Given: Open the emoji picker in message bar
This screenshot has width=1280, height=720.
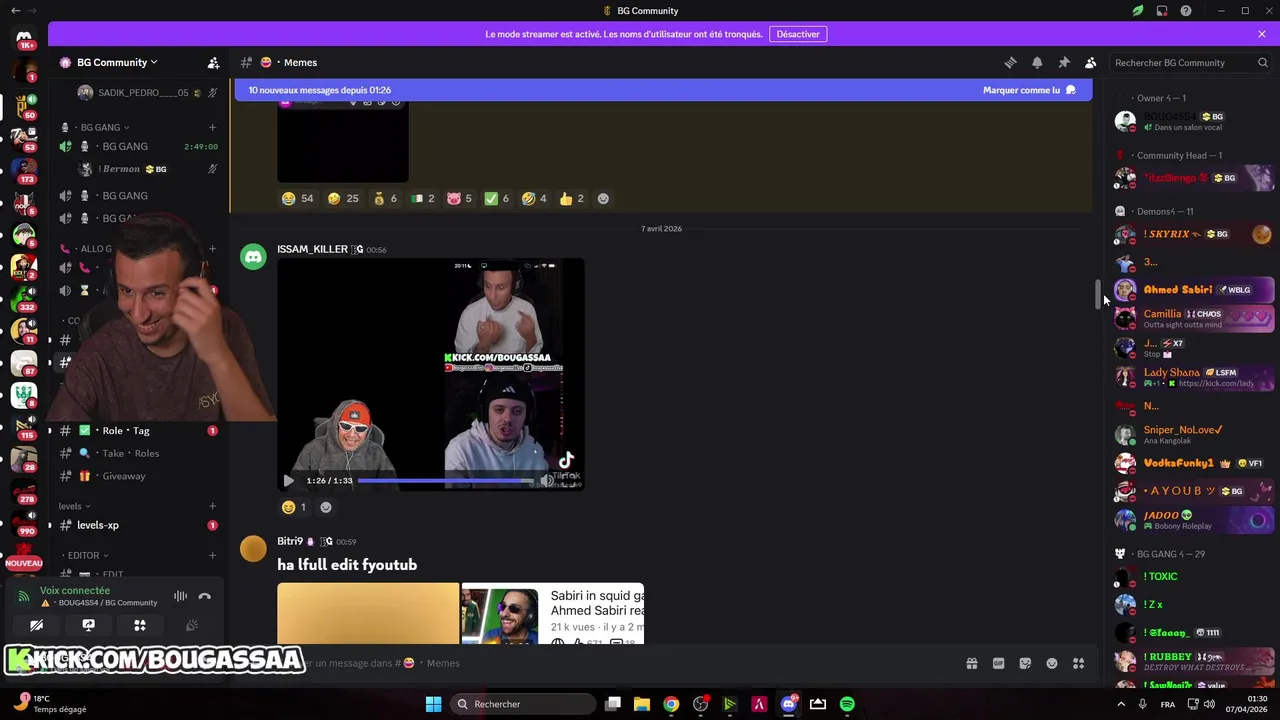Looking at the screenshot, I should [x=1052, y=663].
